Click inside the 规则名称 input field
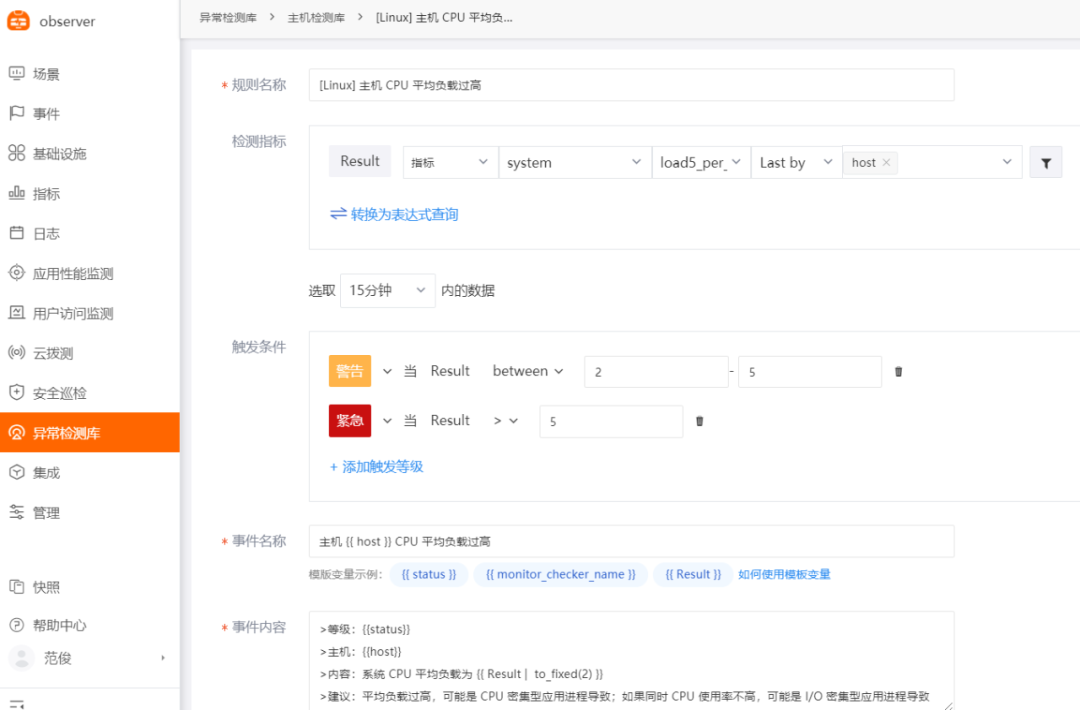1080x710 pixels. tap(630, 85)
